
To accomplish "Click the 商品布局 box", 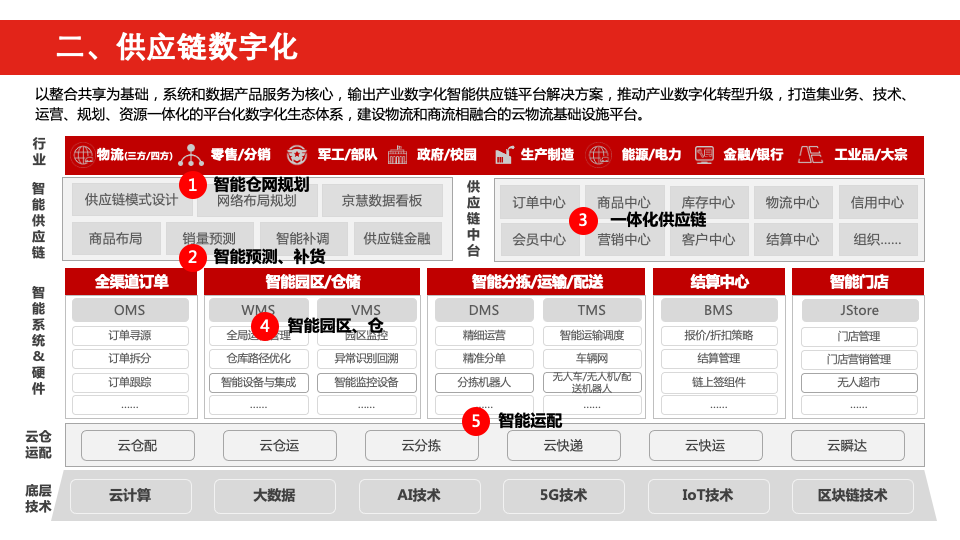I will coord(116,238).
